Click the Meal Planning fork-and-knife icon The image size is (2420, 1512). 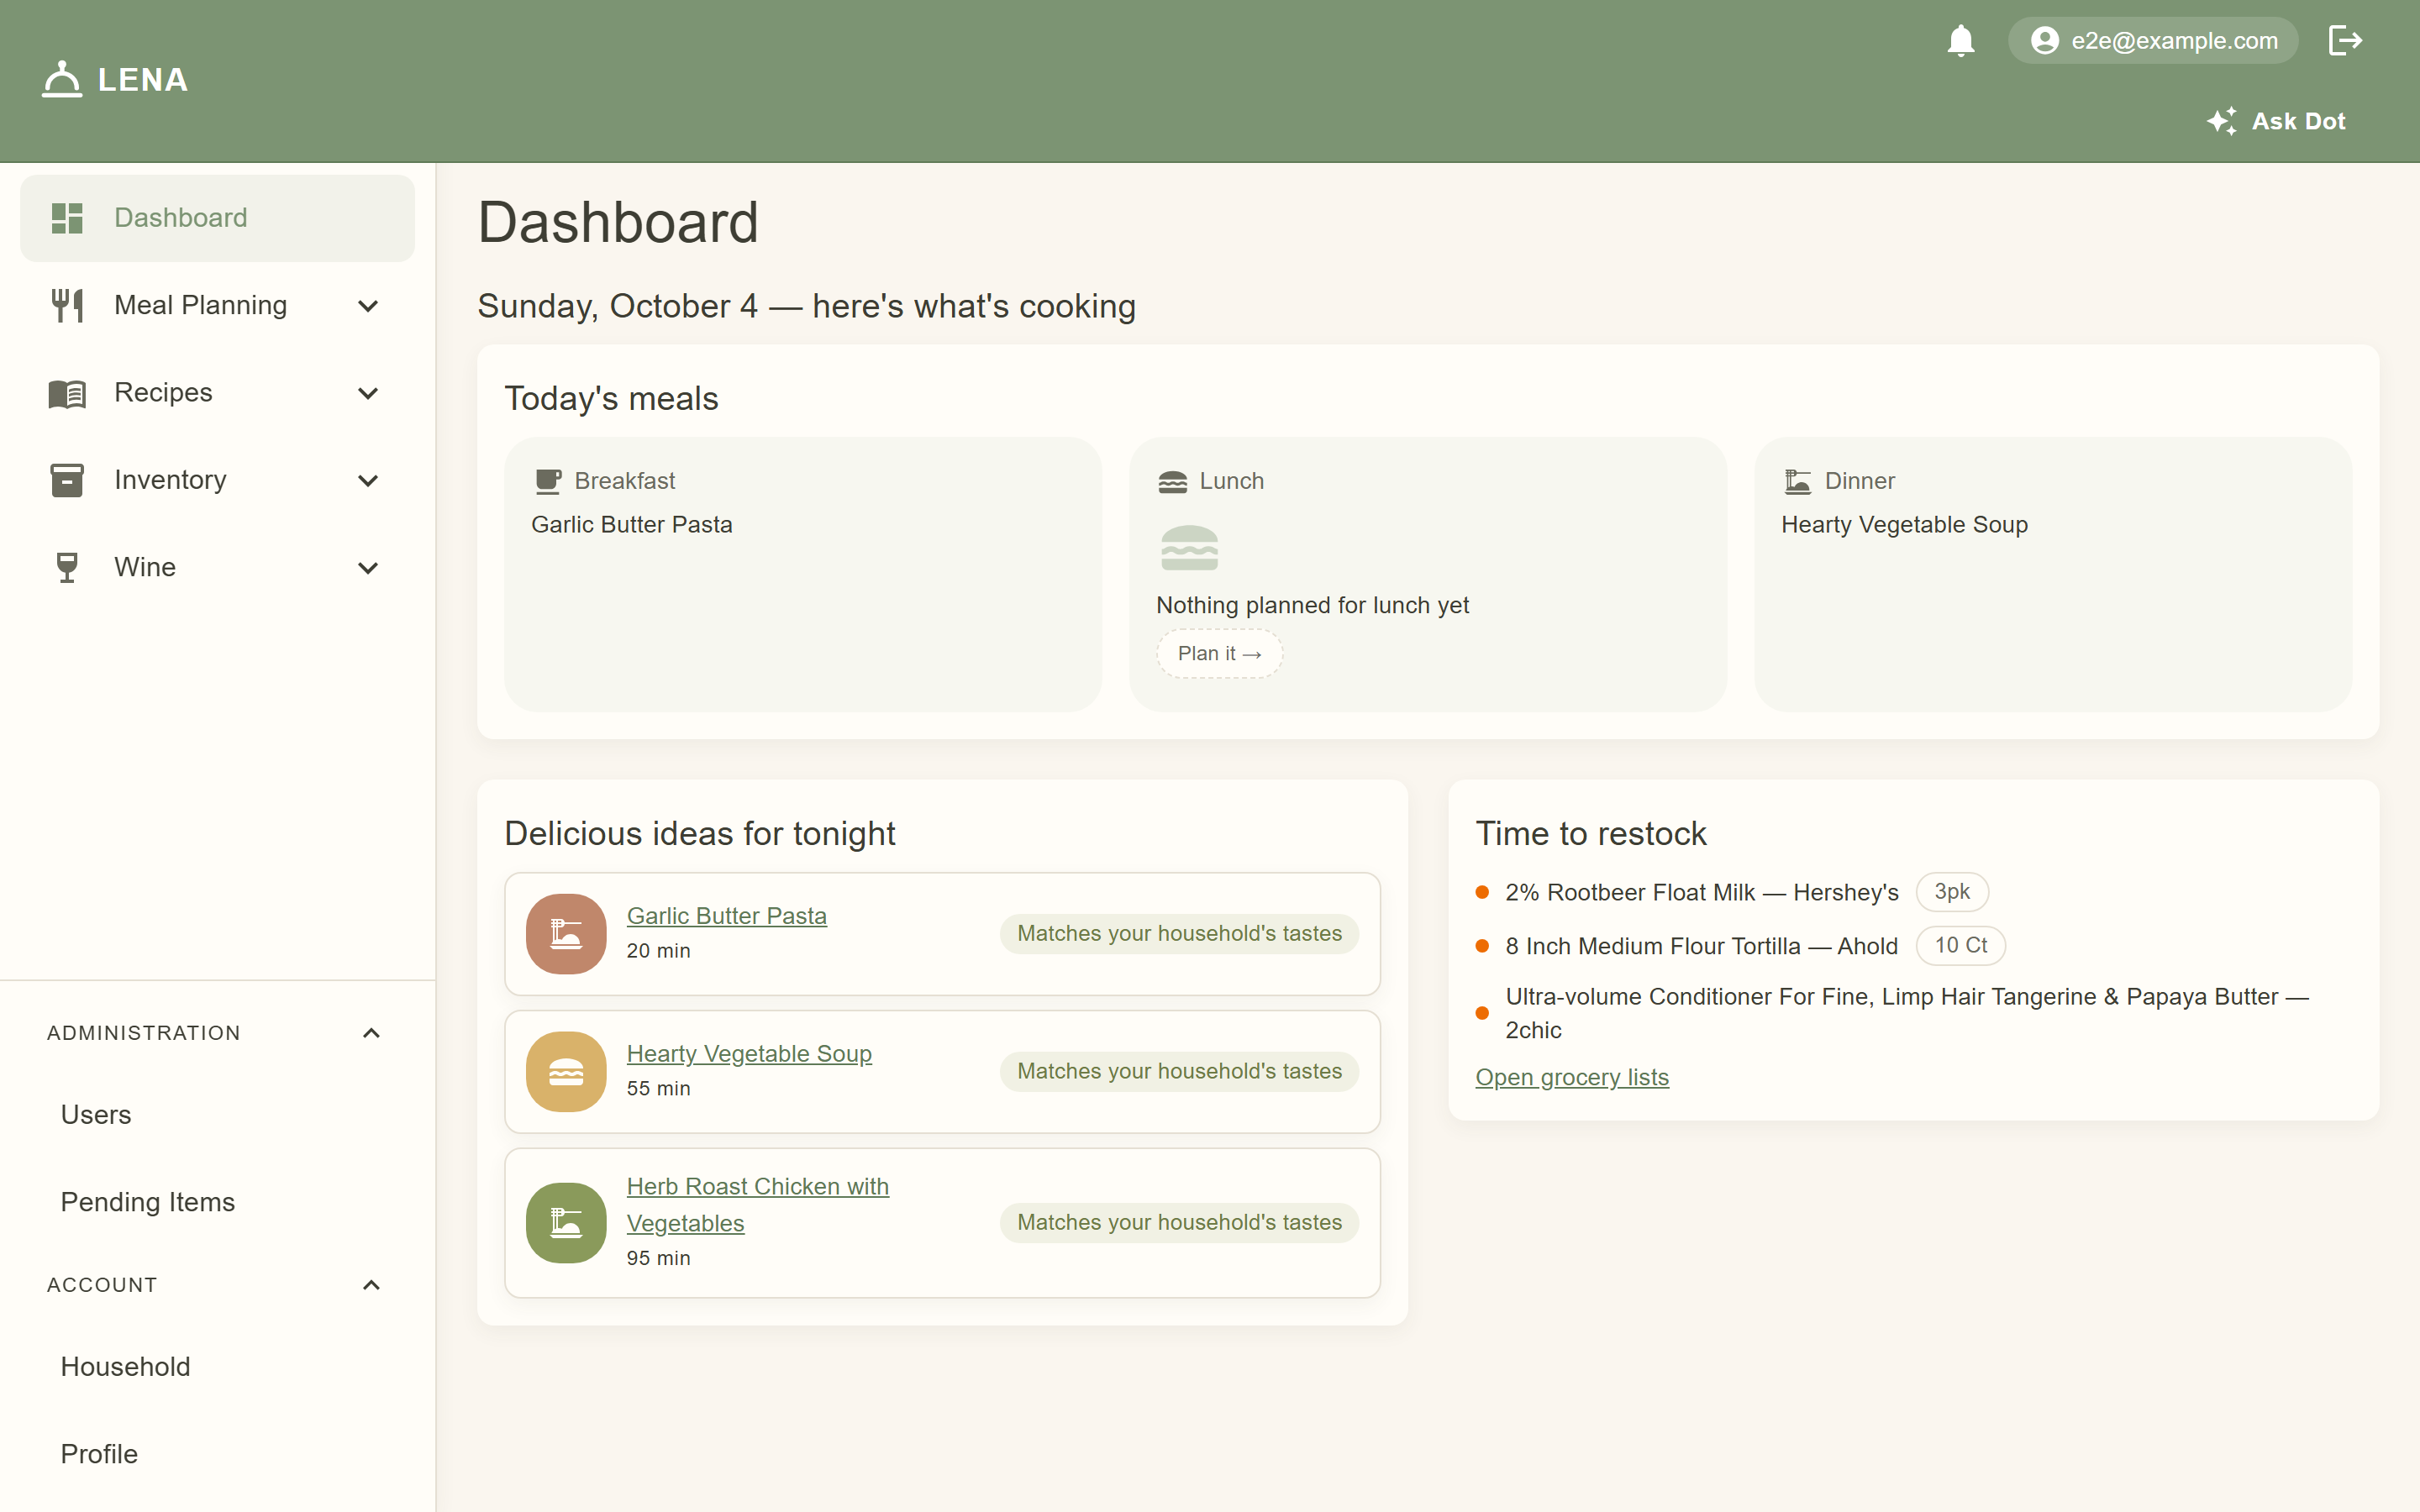point(67,305)
